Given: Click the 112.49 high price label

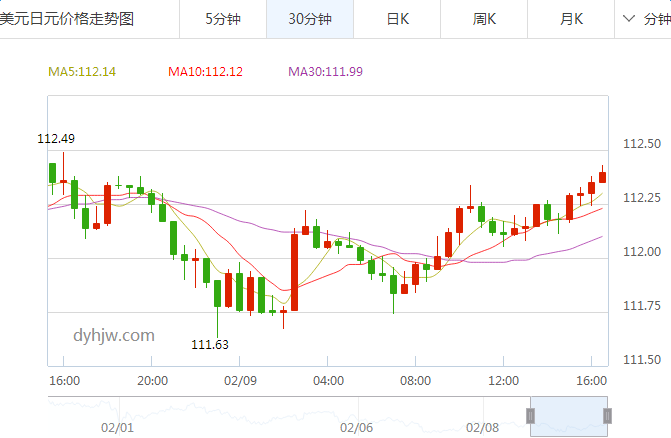Looking at the screenshot, I should tap(56, 139).
